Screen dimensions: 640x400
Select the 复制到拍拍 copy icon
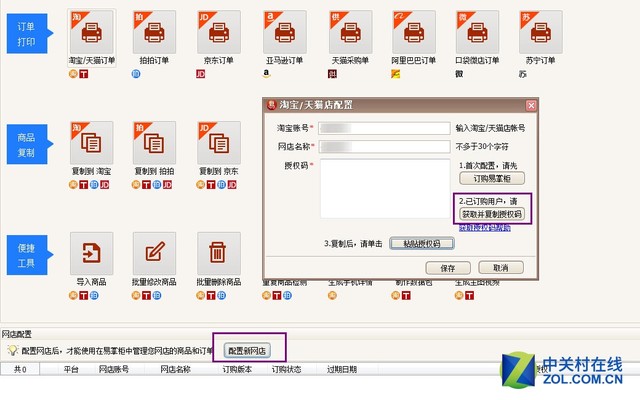(x=154, y=144)
